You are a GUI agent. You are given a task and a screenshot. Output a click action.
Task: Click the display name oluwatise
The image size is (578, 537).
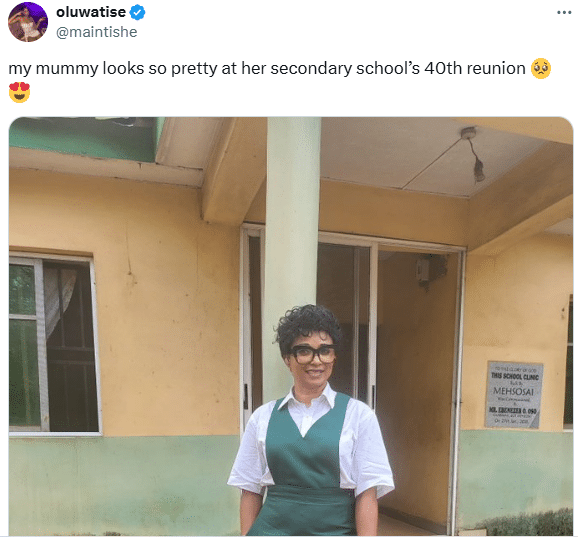click(x=91, y=12)
